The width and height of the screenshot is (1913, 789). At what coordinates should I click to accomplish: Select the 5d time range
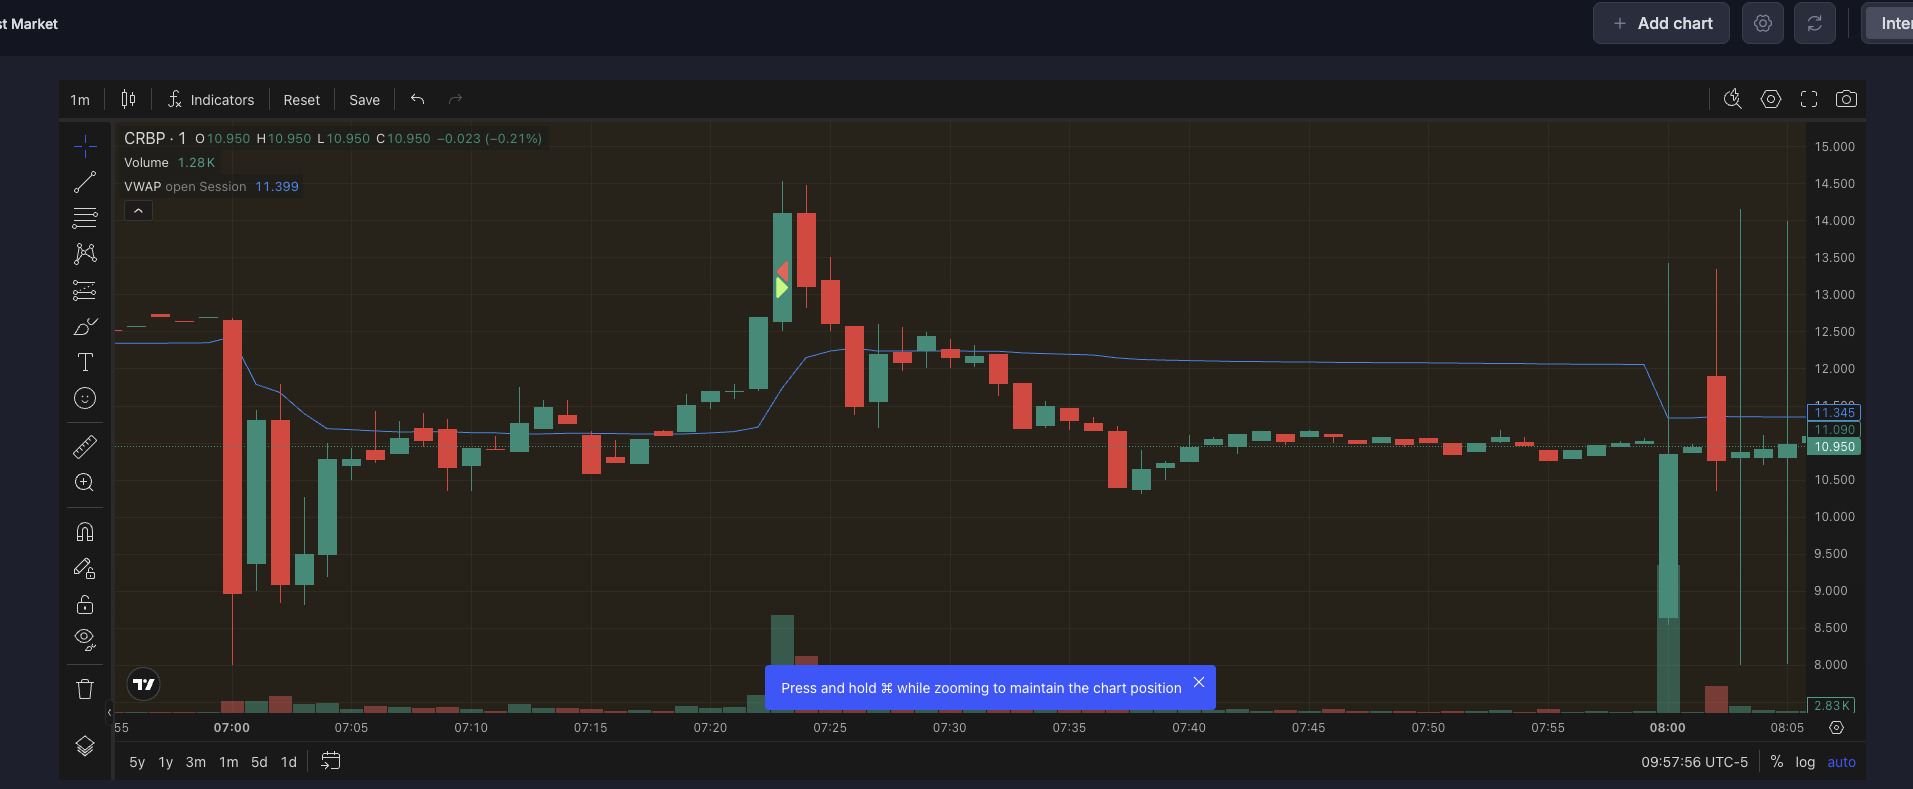(259, 762)
